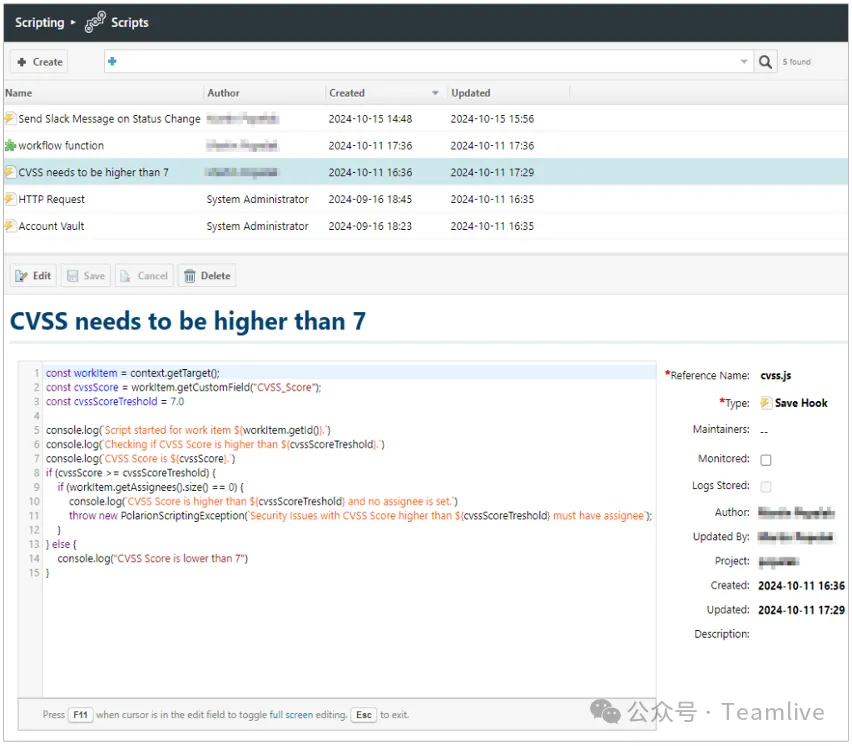Click created date '2024-09-16 18:23'
This screenshot has height=746, width=852.
coord(370,226)
